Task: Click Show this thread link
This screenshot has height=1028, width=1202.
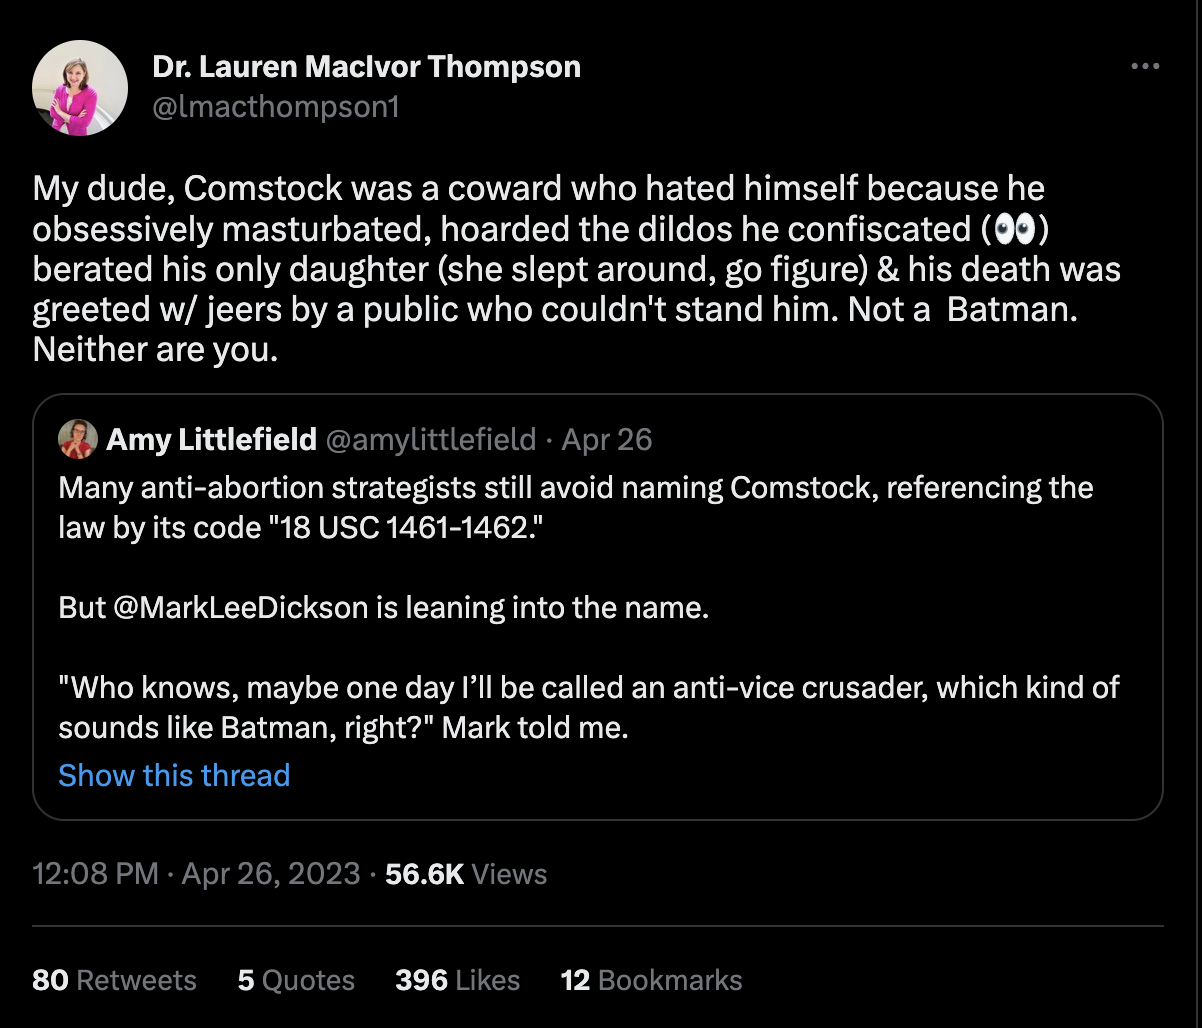Action: 174,775
